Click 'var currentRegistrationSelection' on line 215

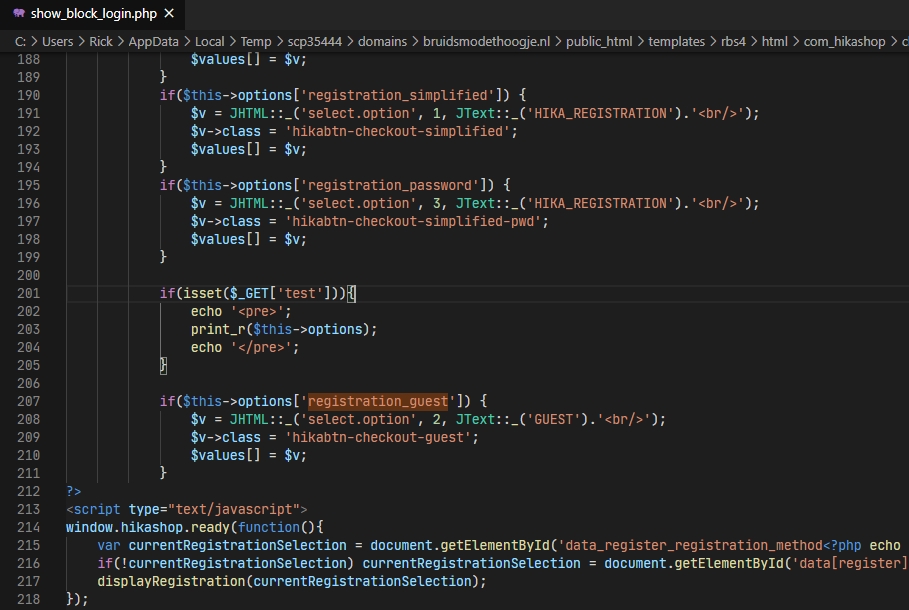pyautogui.click(x=222, y=546)
